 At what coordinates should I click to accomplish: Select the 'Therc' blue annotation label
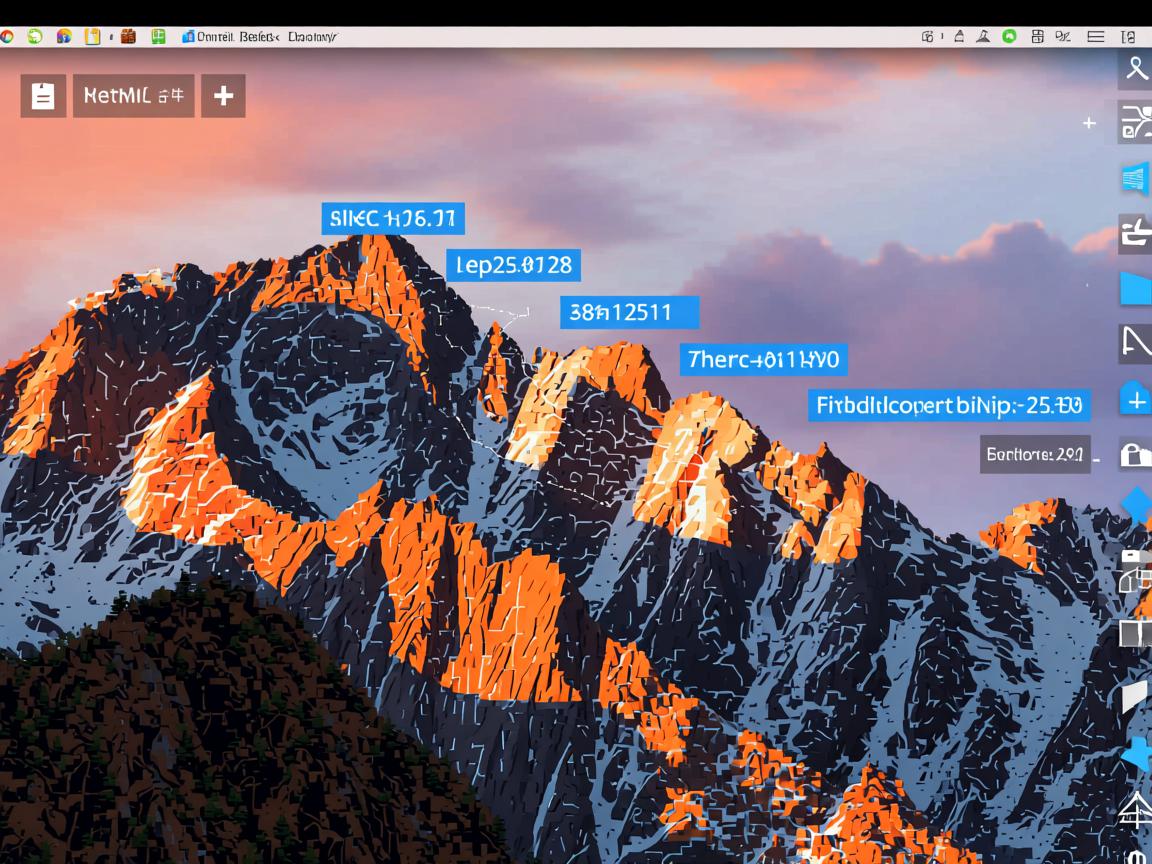[764, 359]
